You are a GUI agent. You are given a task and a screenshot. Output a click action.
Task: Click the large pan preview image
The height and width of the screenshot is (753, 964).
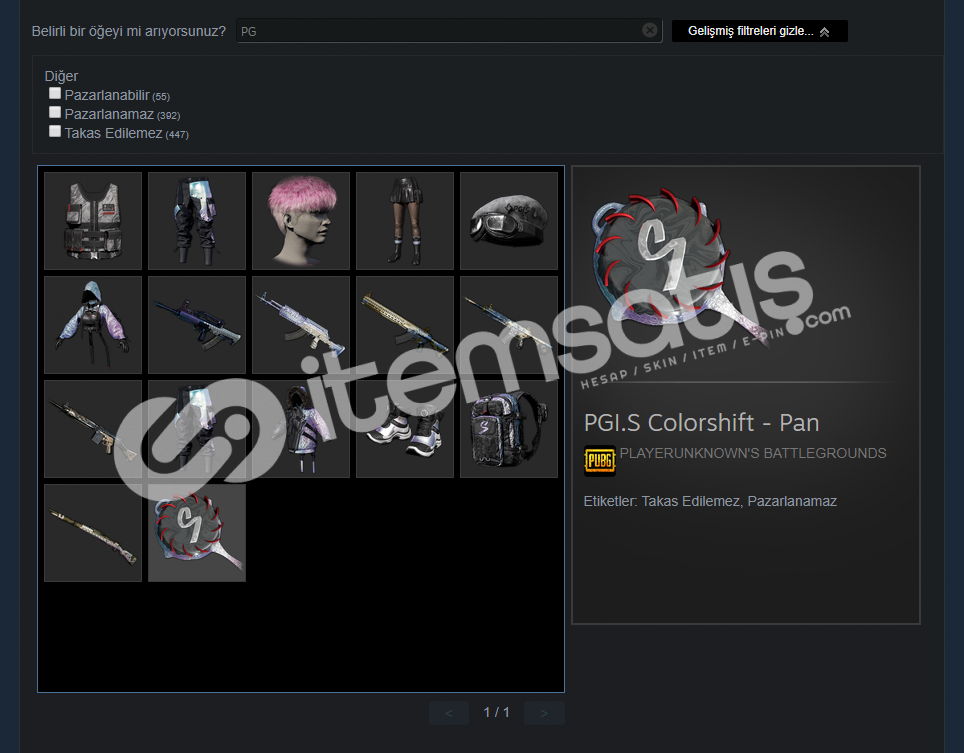pyautogui.click(x=682, y=267)
